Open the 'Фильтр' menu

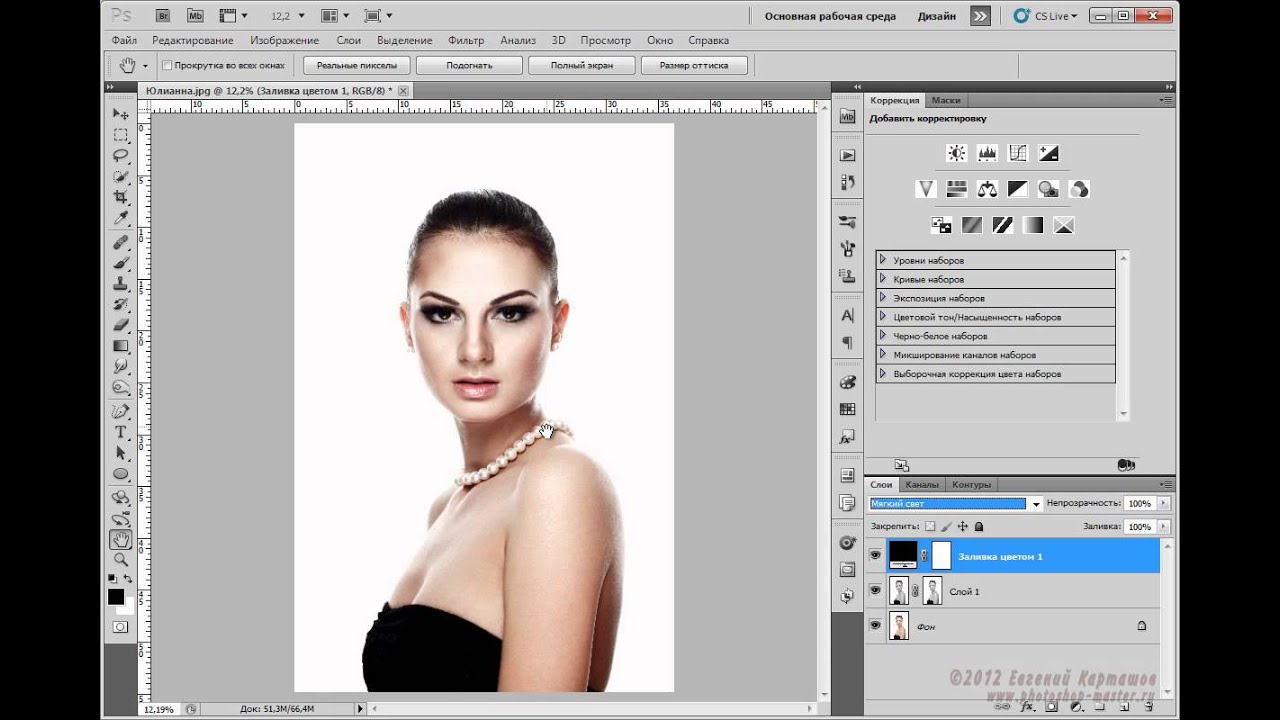(466, 41)
